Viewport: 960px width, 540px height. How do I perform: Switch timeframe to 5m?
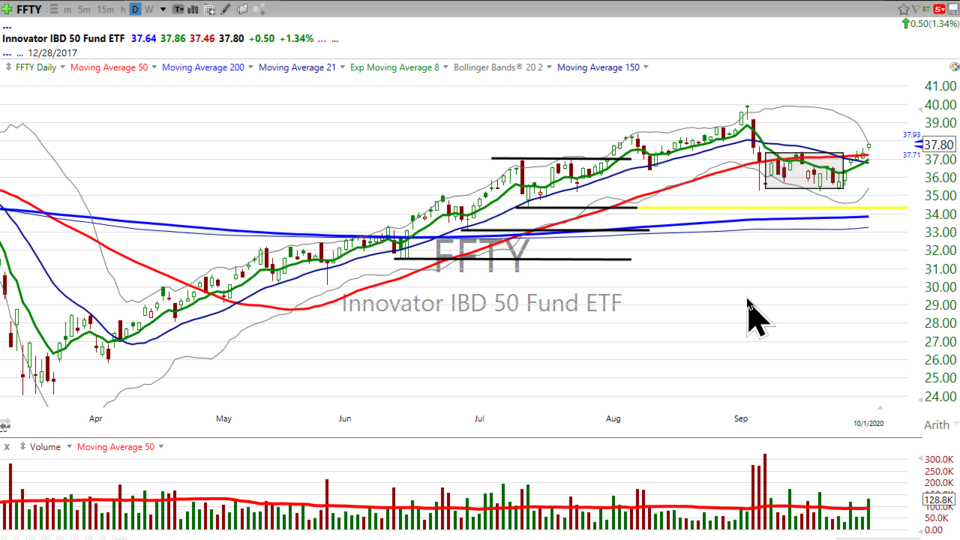tap(84, 9)
